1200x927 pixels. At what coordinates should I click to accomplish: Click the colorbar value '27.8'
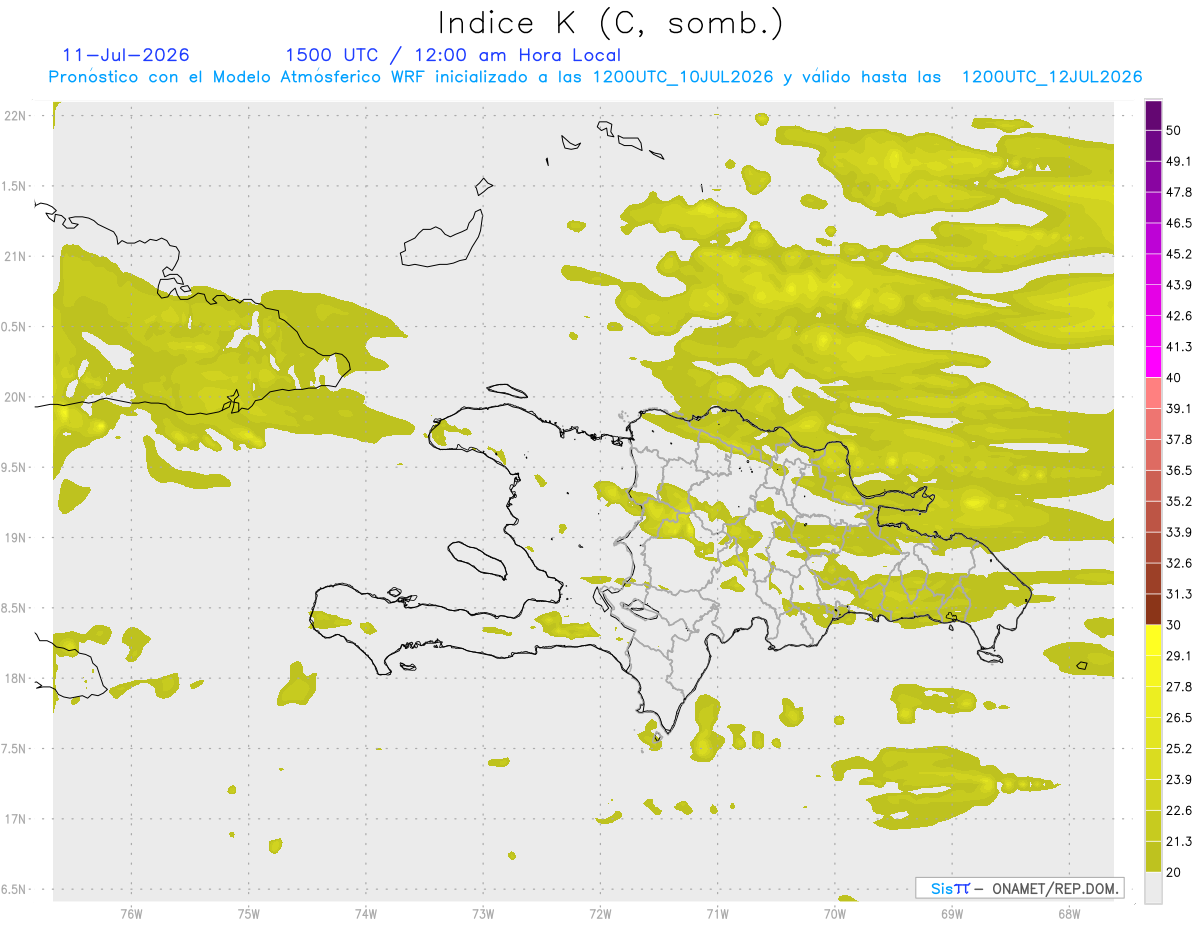point(1178,687)
